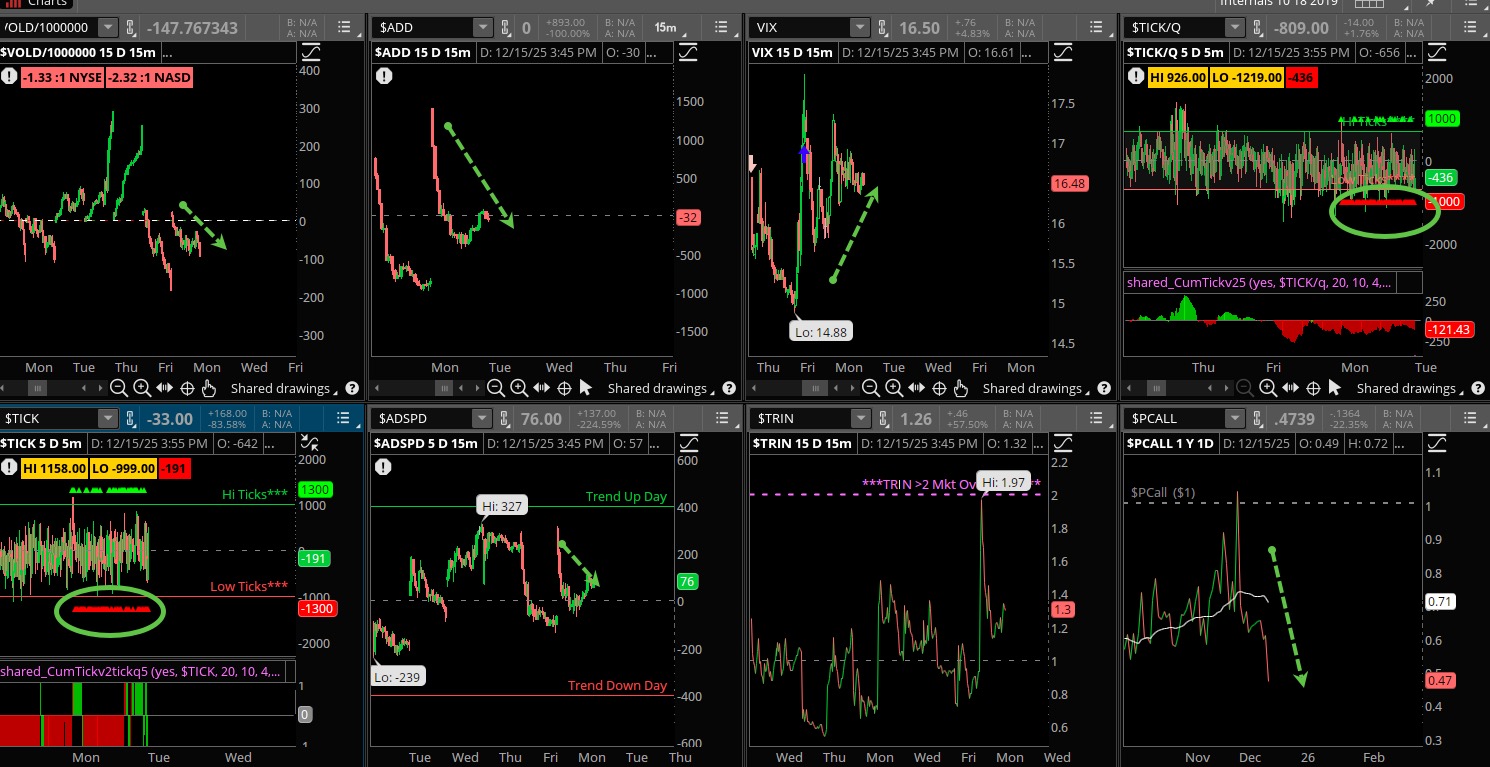Open the $ADD symbol dropdown
The image size is (1490, 767).
483,28
